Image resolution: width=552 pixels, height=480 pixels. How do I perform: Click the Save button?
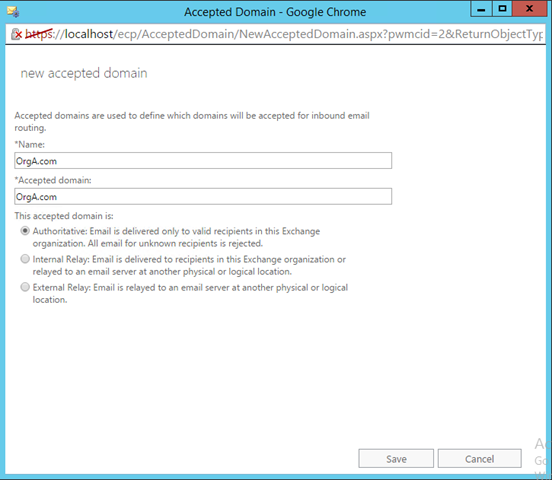pyautogui.click(x=396, y=459)
